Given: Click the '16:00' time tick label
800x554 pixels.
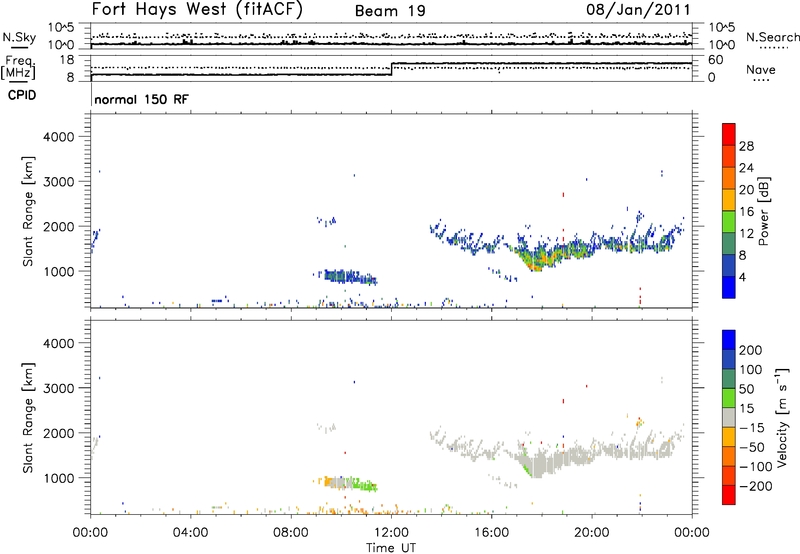Looking at the screenshot, I should [491, 533].
